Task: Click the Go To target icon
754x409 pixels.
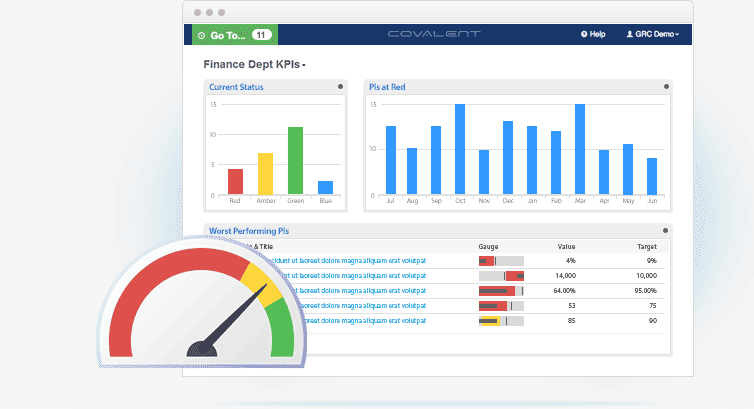Action: click(201, 36)
